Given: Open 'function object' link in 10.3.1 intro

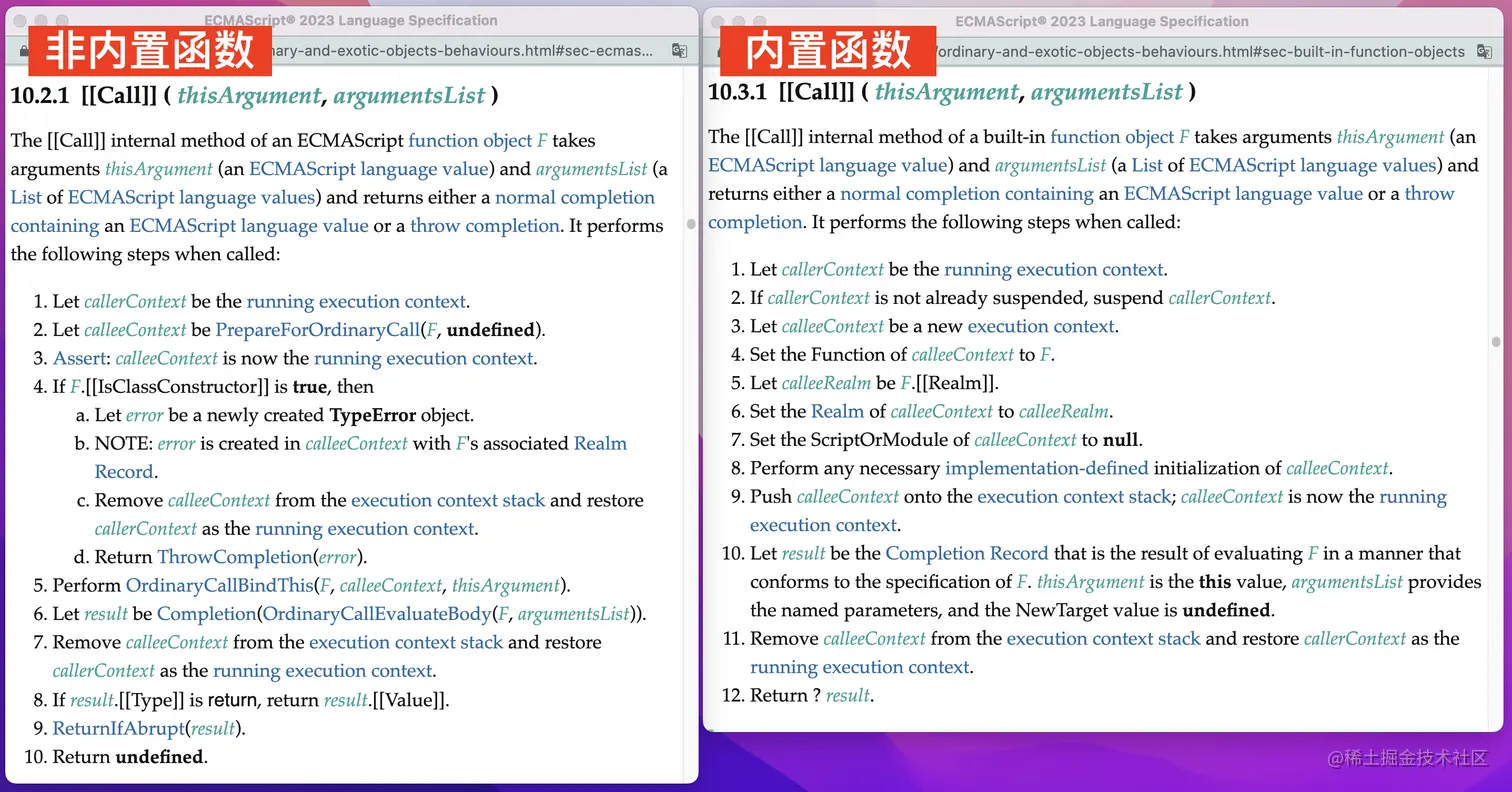Looking at the screenshot, I should point(1112,137).
